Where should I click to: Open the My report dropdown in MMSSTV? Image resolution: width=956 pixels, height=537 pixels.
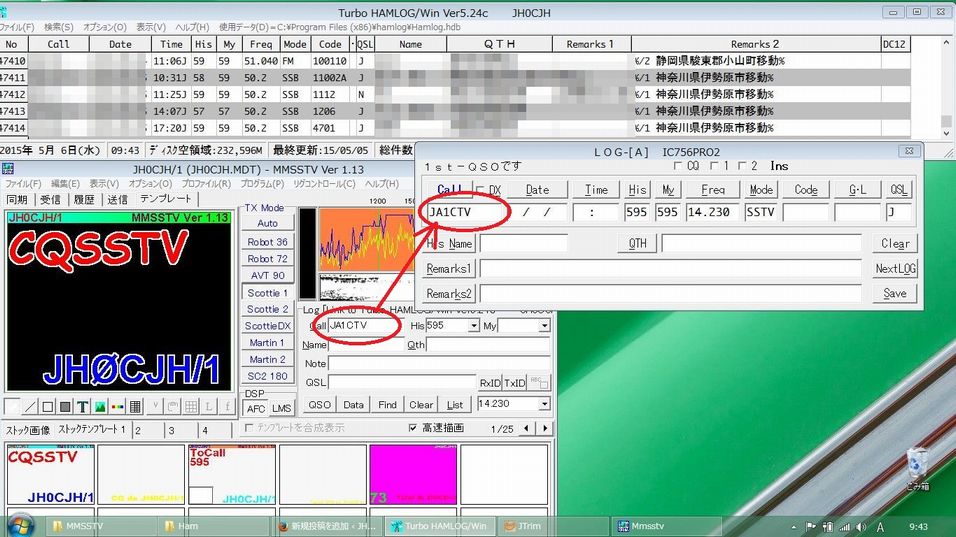[544, 326]
